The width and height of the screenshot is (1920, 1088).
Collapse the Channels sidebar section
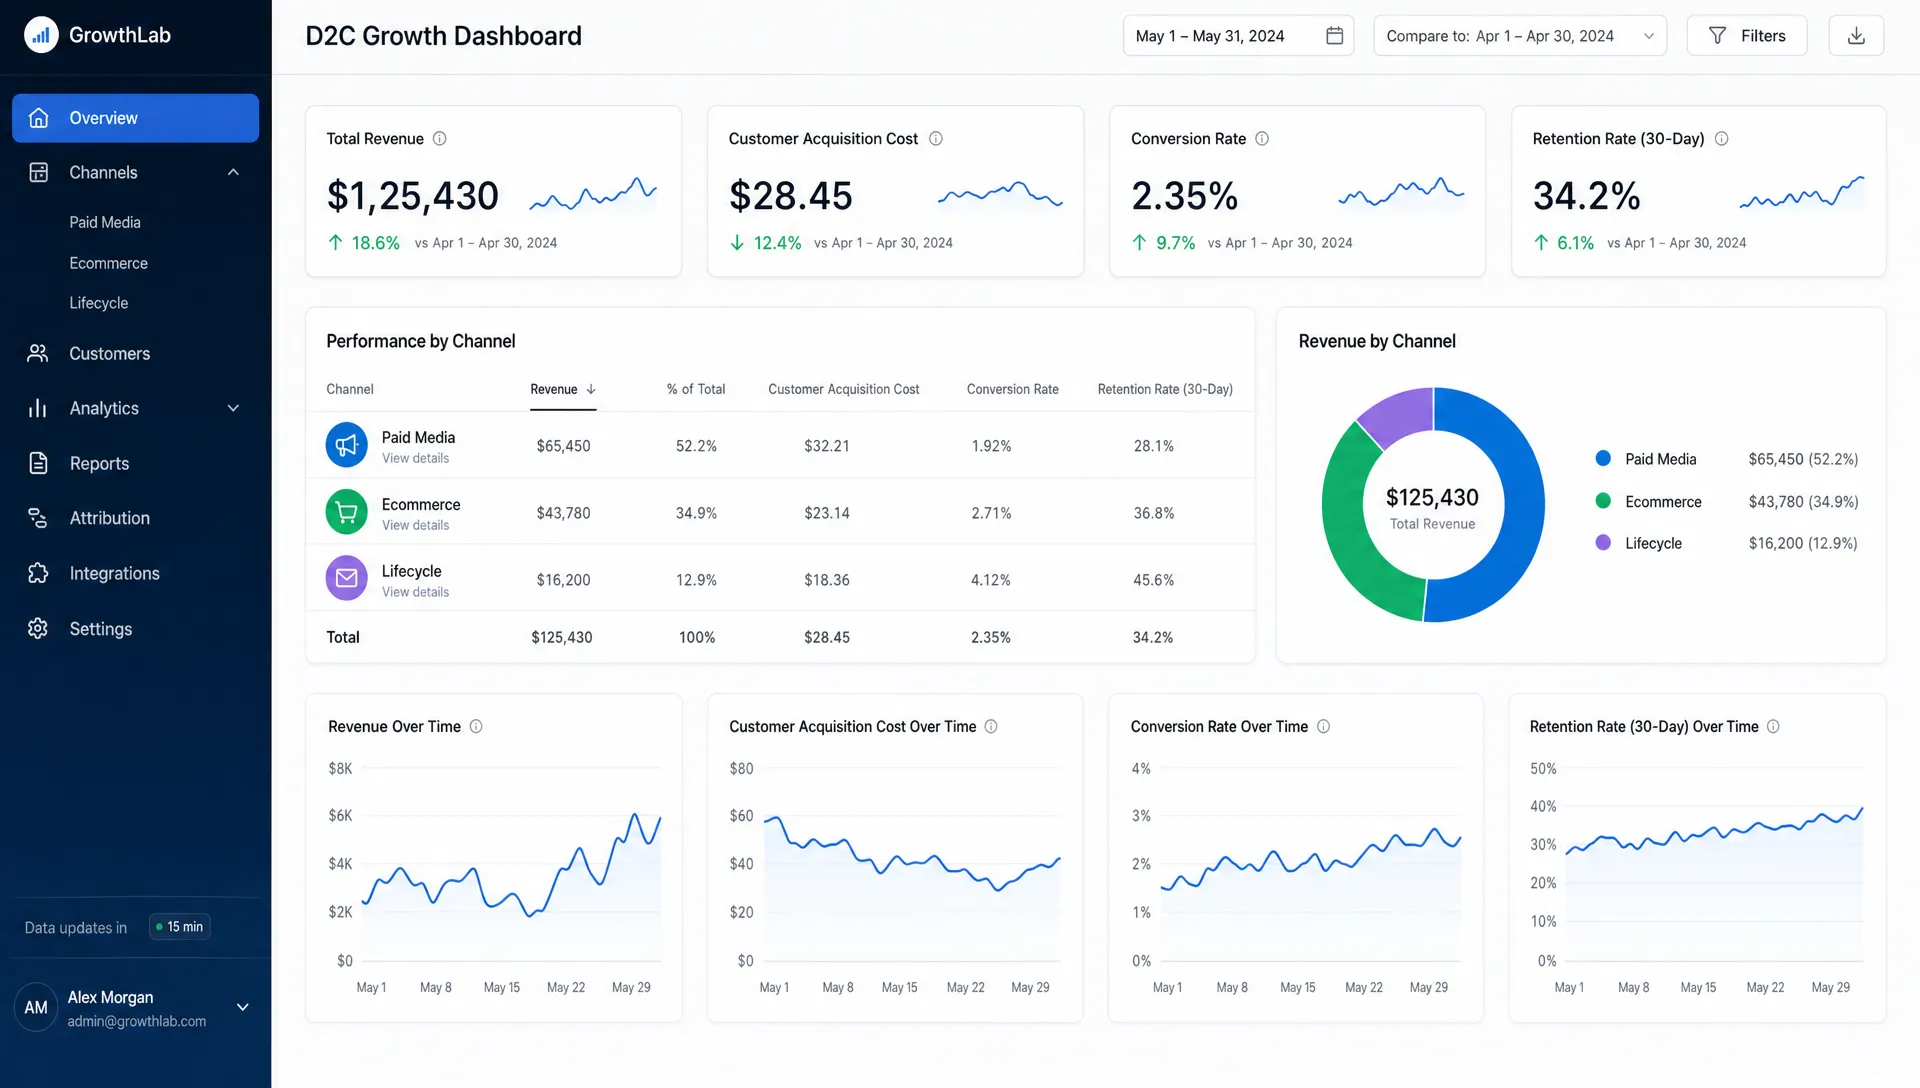coord(233,172)
